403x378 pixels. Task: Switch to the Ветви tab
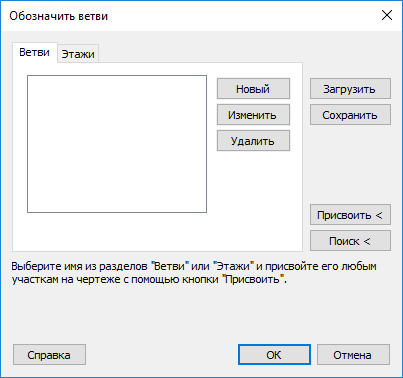(35, 52)
